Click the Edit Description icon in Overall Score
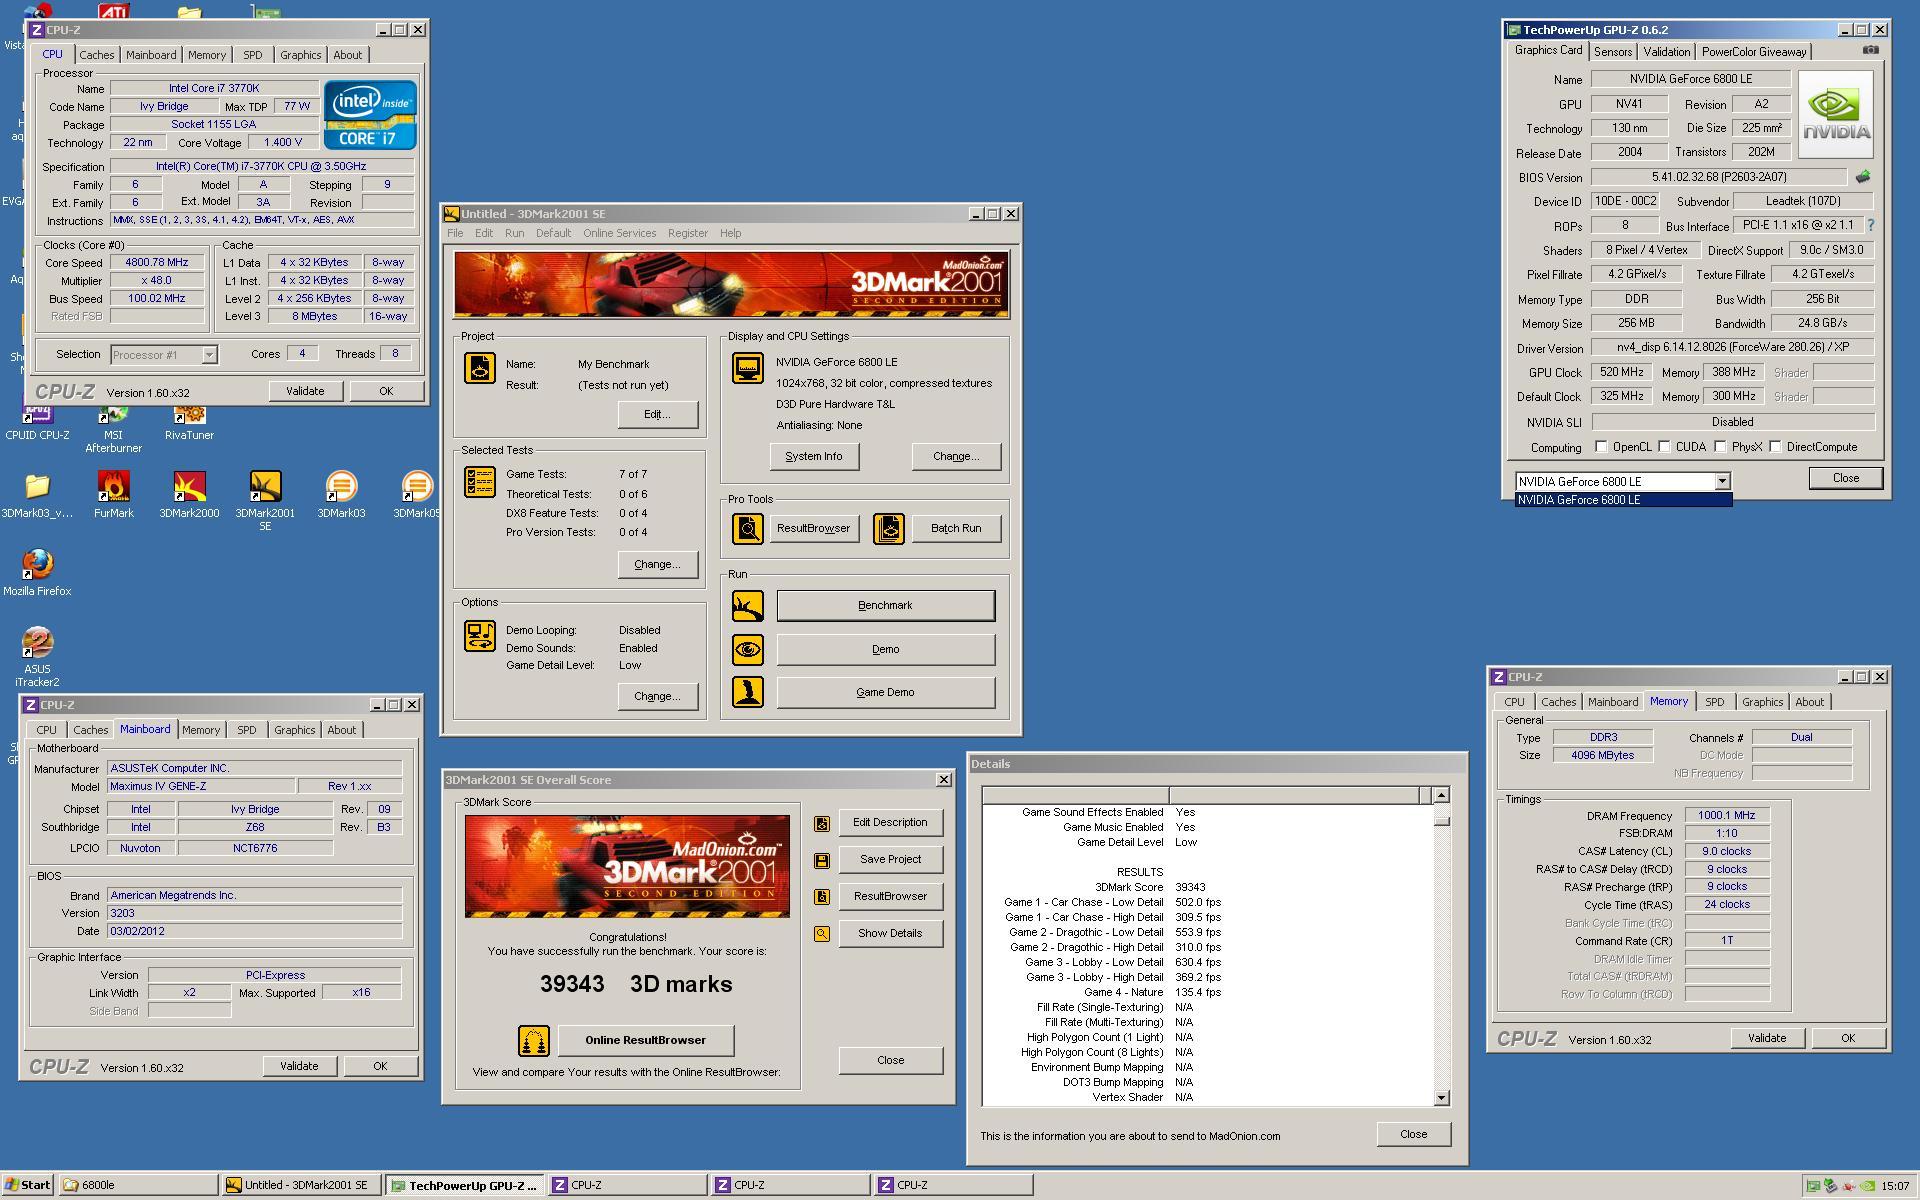1920x1200 pixels. tap(821, 823)
